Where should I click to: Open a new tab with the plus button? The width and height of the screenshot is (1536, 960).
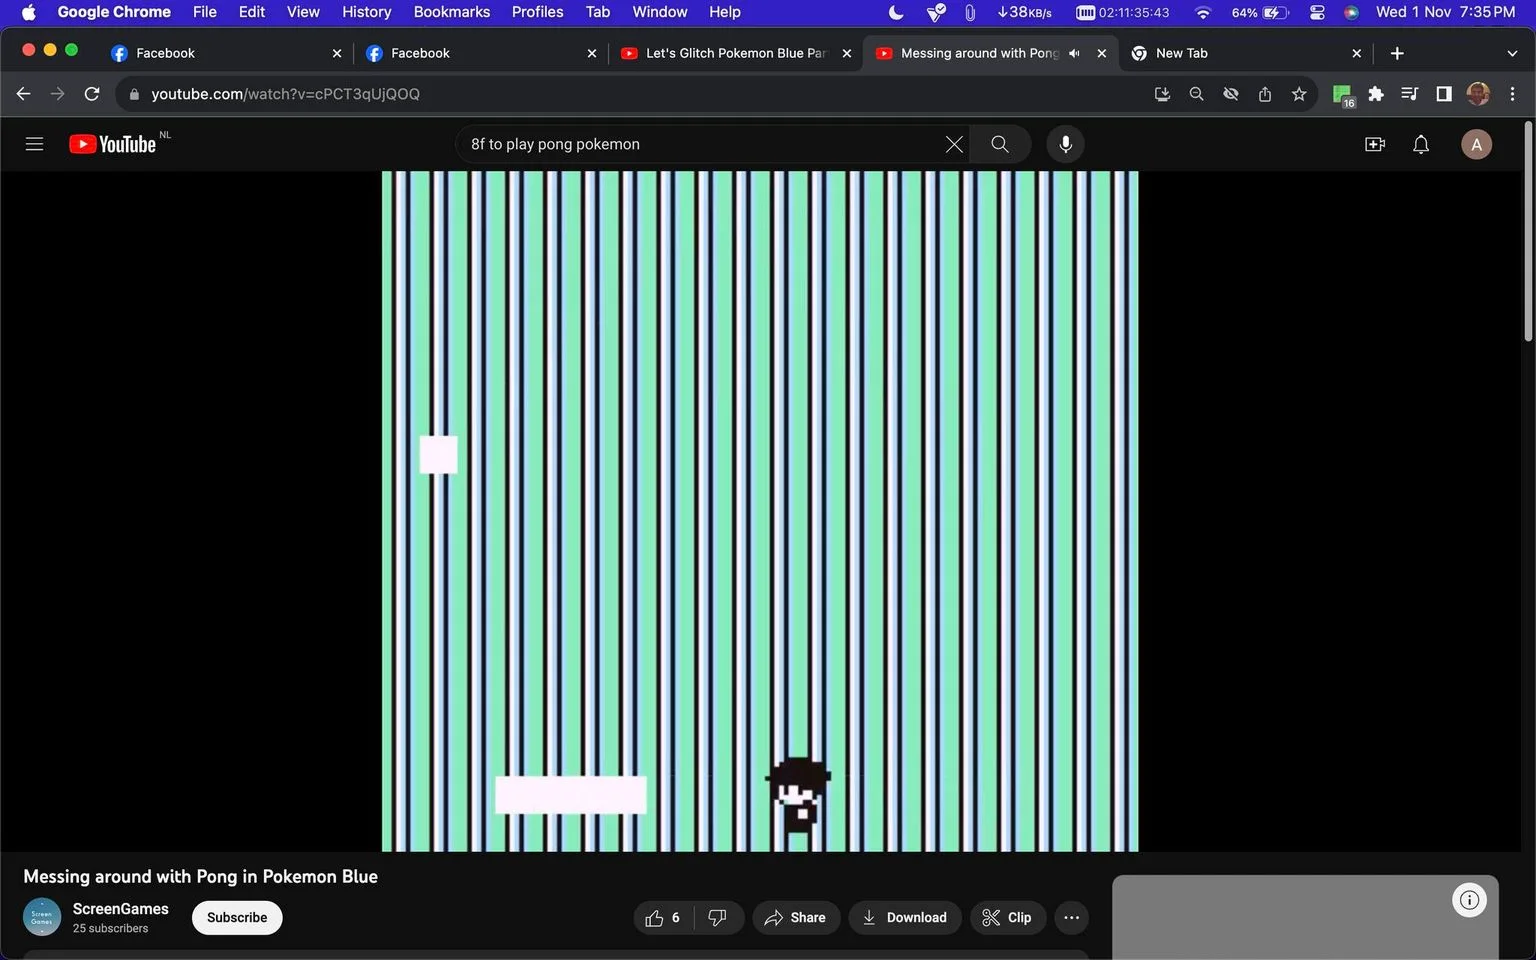point(1397,53)
